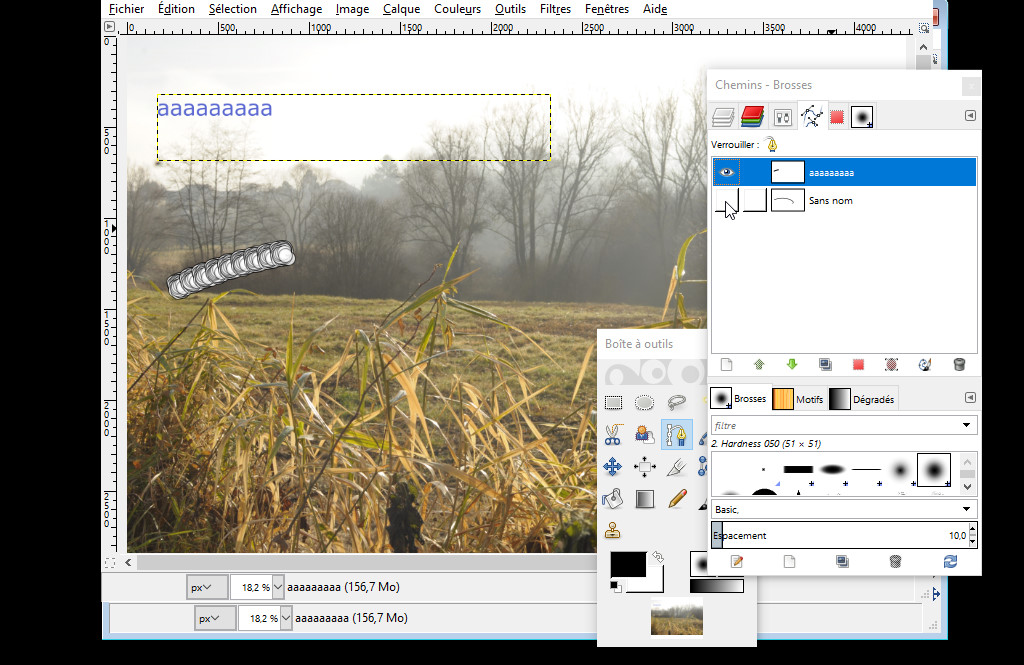Duplicate the selected path
This screenshot has width=1024, height=665.
click(825, 365)
